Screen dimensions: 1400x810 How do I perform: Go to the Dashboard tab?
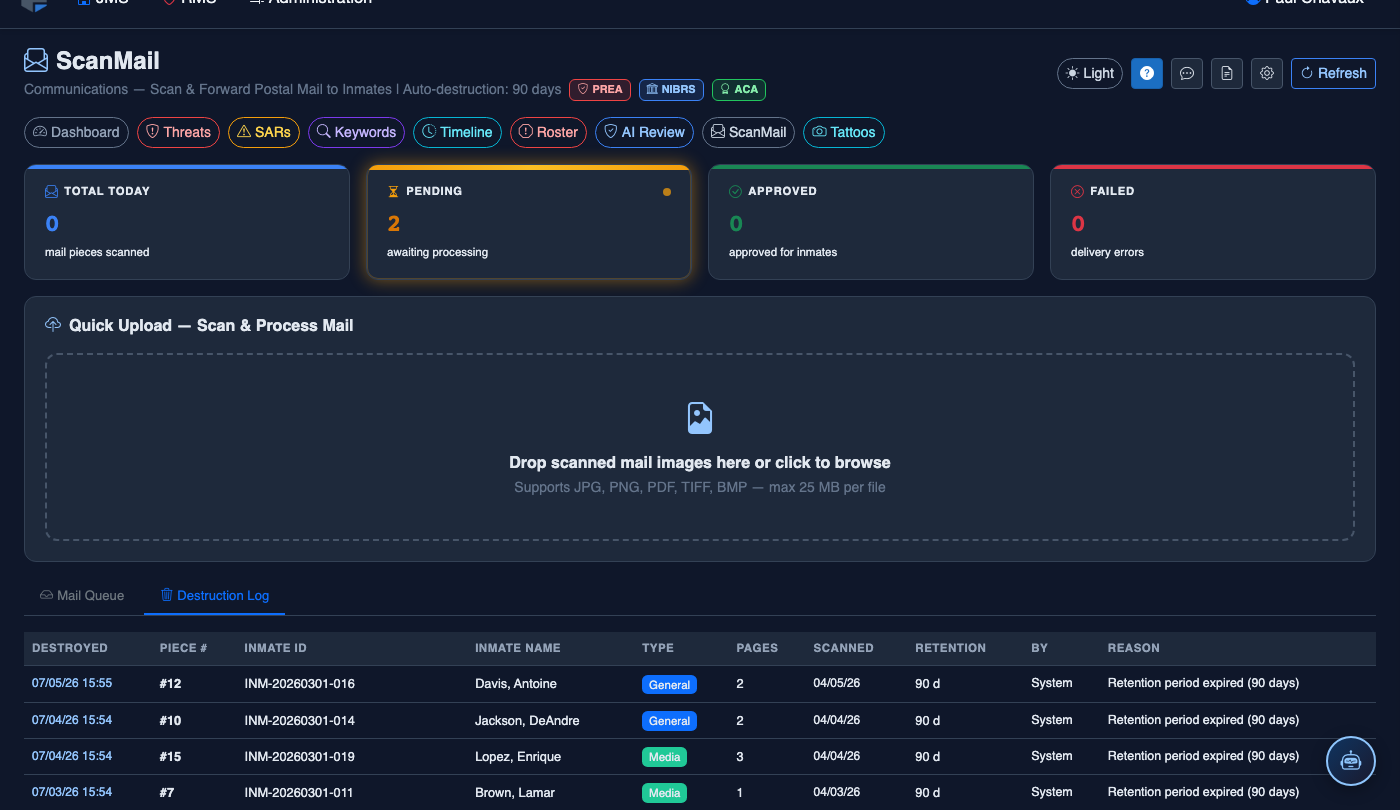click(x=76, y=132)
